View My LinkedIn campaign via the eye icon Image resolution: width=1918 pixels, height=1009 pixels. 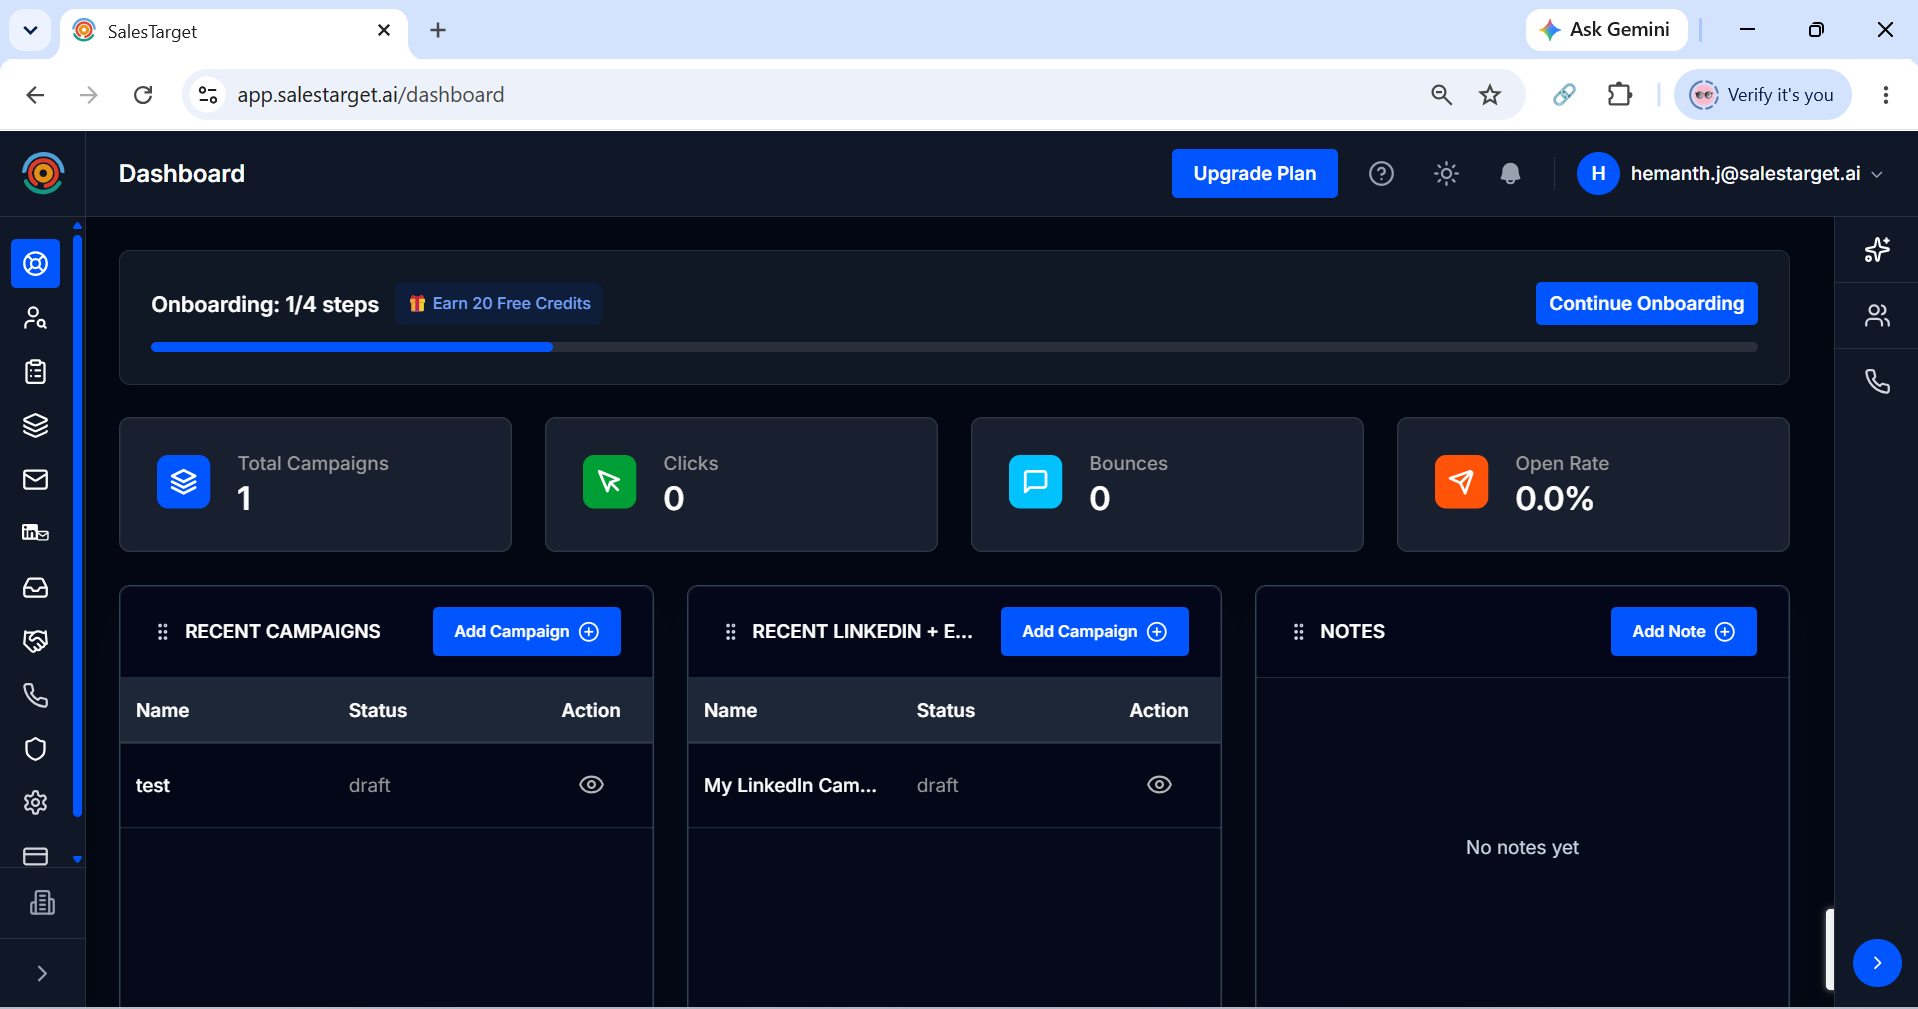1159,785
